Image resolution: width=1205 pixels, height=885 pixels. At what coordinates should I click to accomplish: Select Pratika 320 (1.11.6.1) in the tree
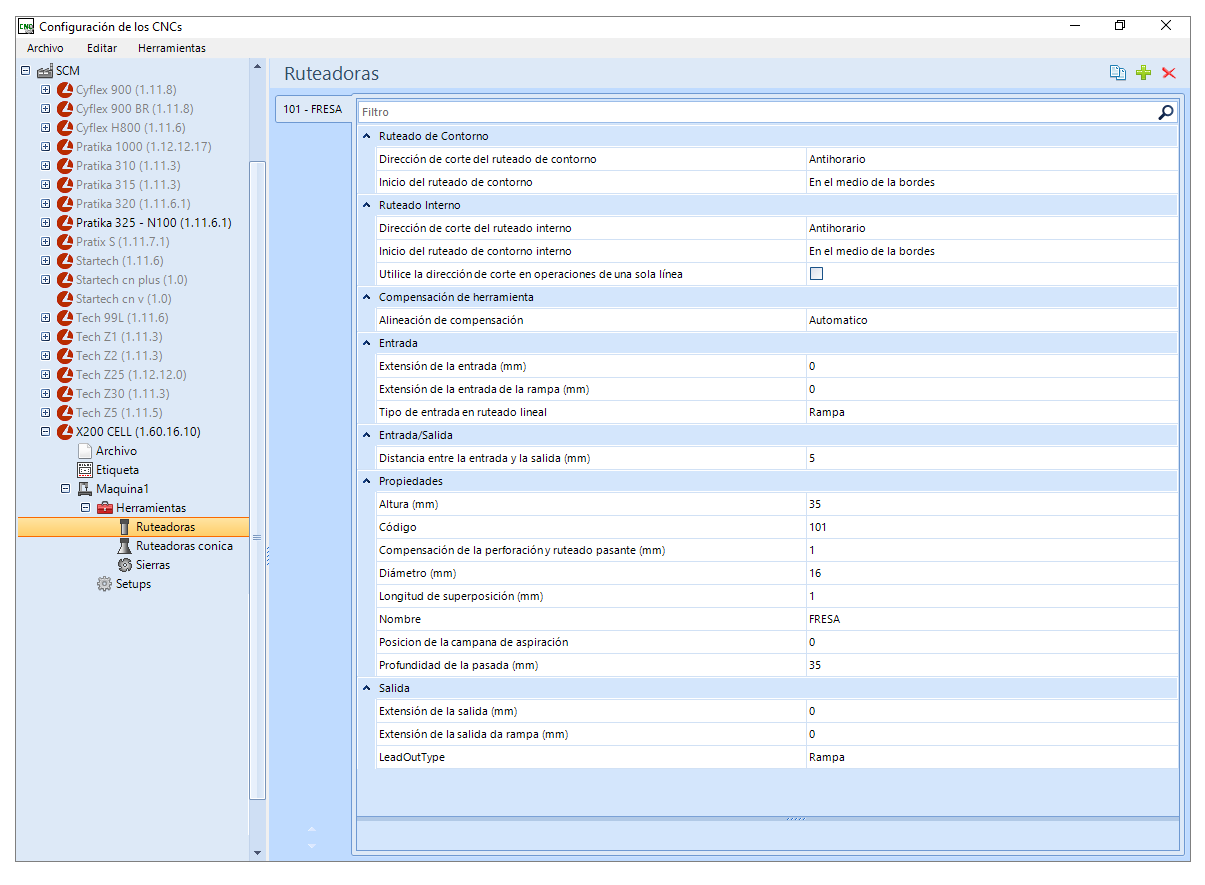click(133, 204)
